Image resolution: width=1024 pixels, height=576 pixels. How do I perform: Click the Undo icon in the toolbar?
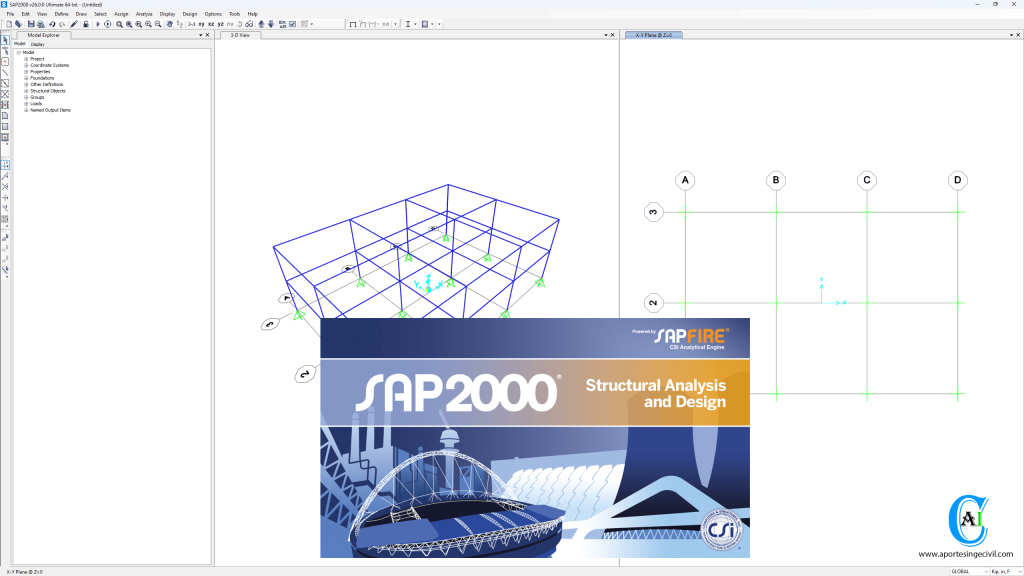[x=51, y=23]
